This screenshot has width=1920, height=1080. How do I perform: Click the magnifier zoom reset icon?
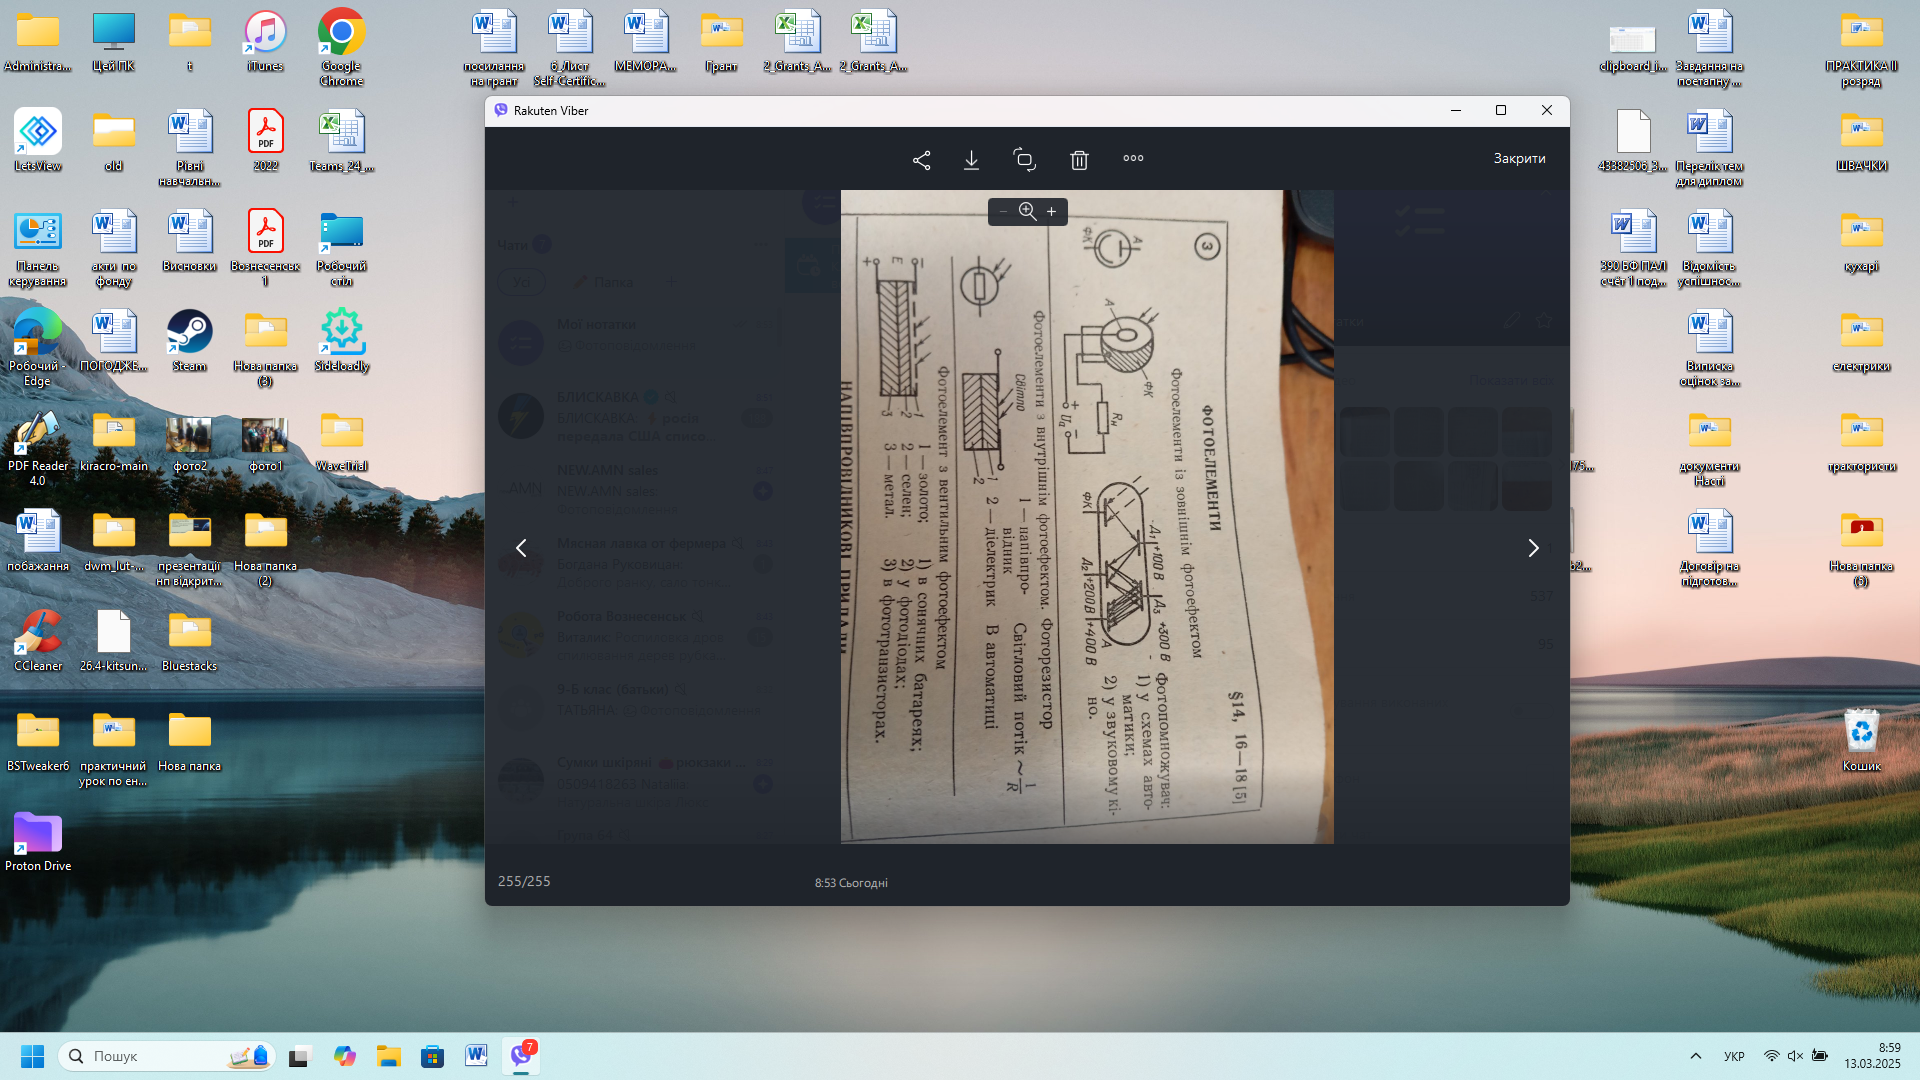pos(1027,211)
